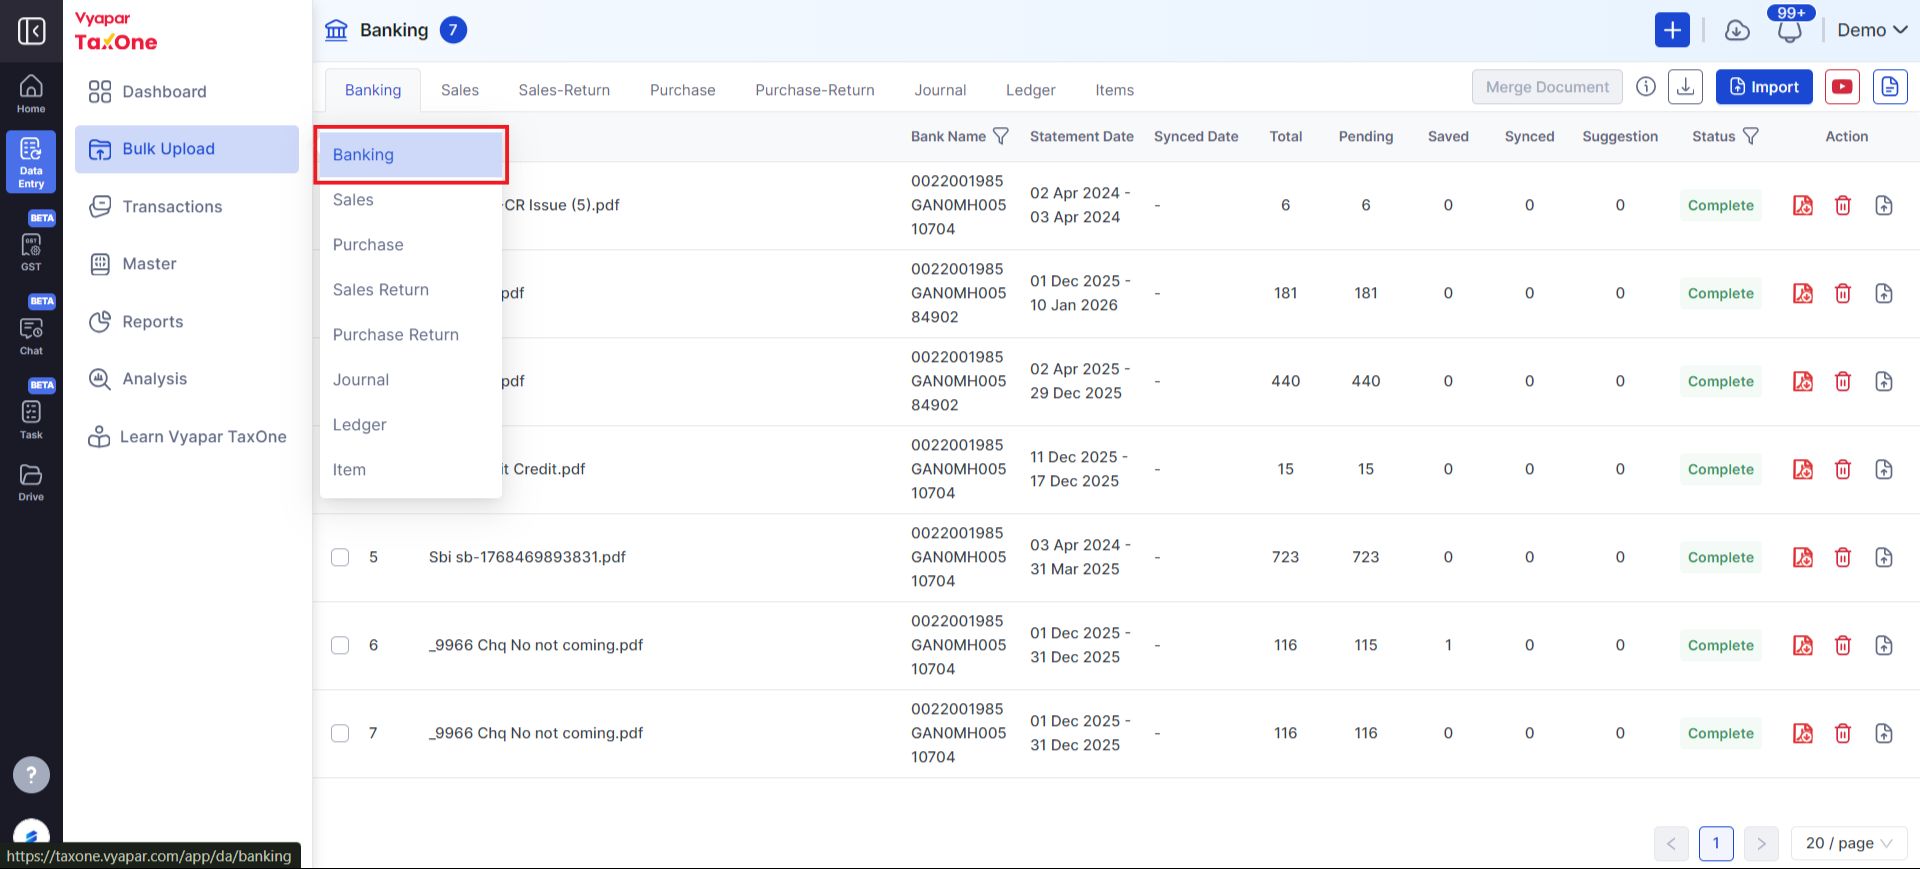Screen dimensions: 1920x869
Task: Tick the checkbox for row 5
Action: coord(340,557)
